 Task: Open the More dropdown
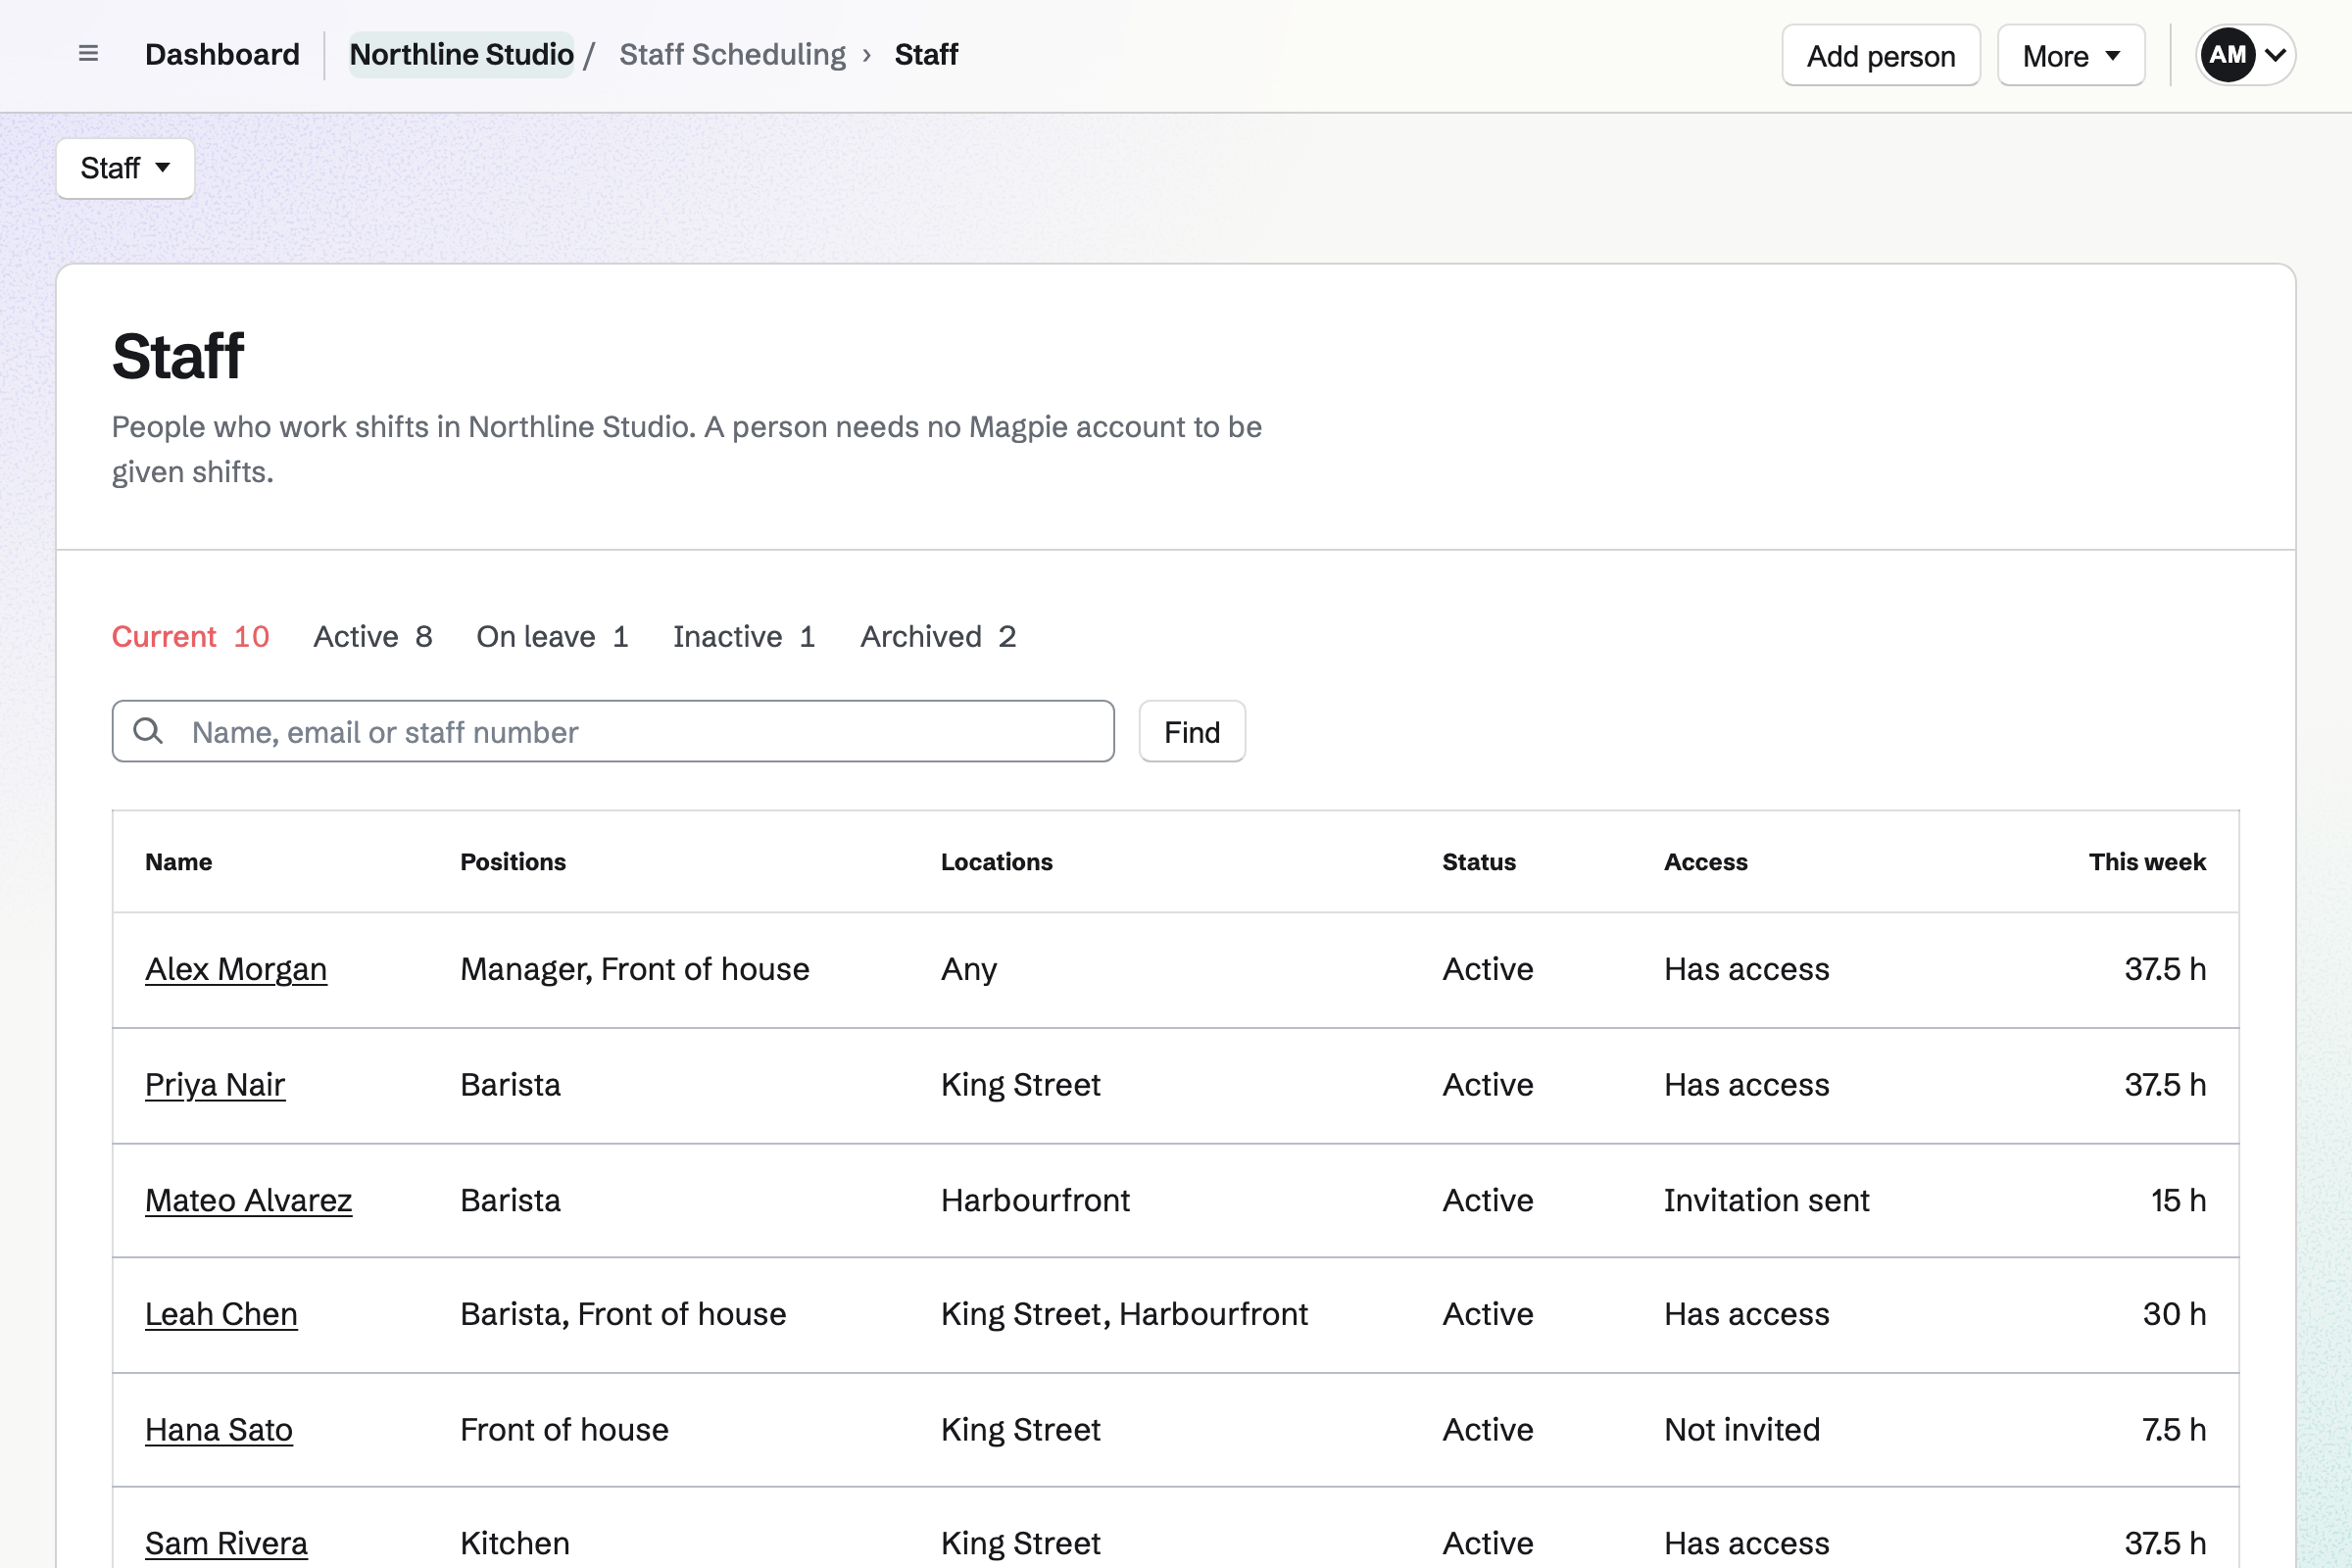(x=2070, y=55)
